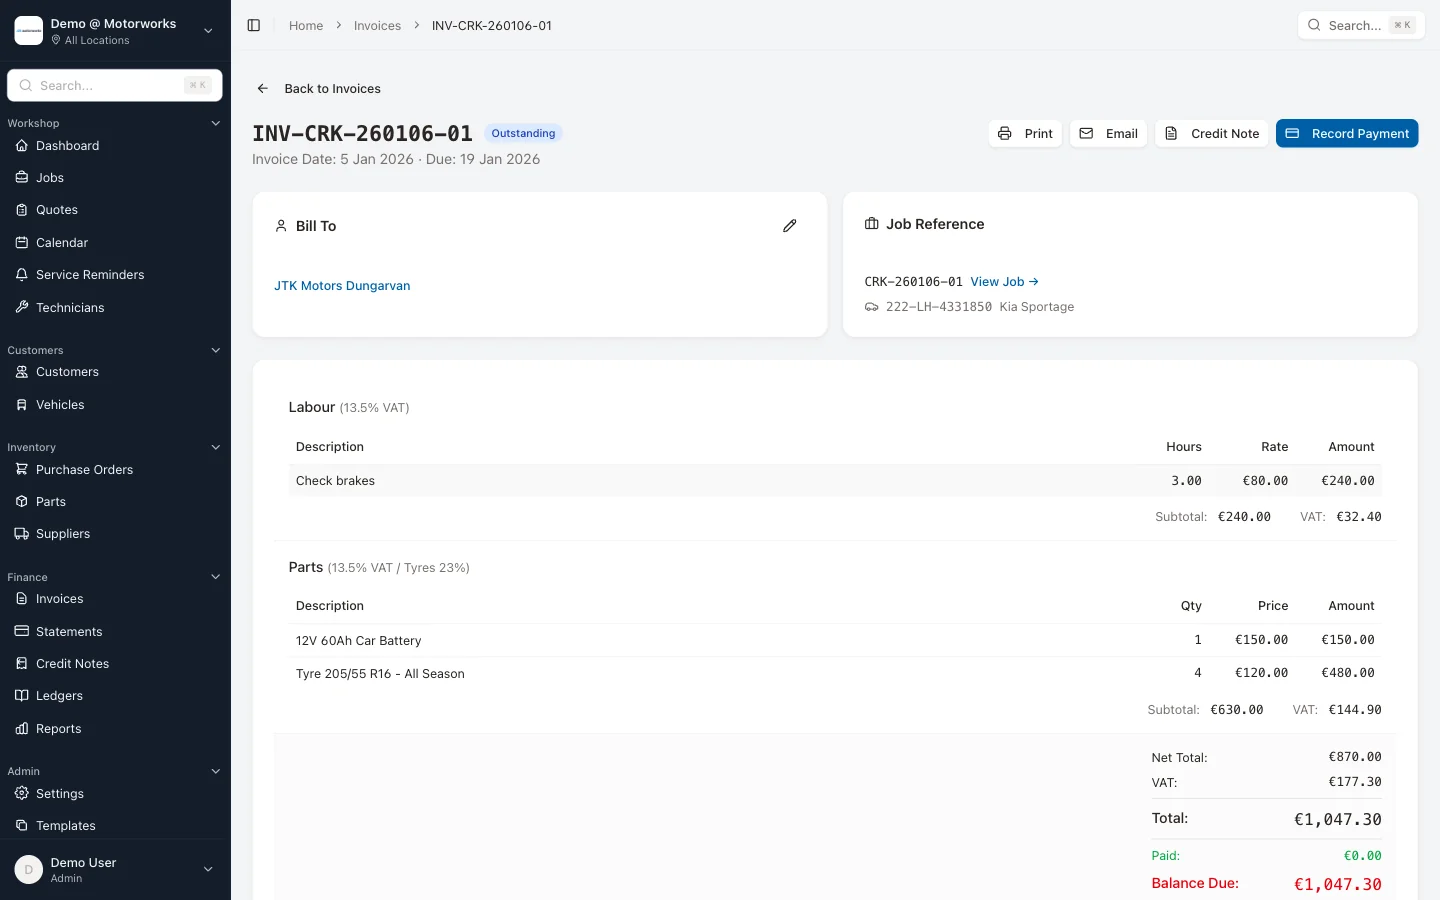Open the Ledgers menu item

click(x=59, y=696)
